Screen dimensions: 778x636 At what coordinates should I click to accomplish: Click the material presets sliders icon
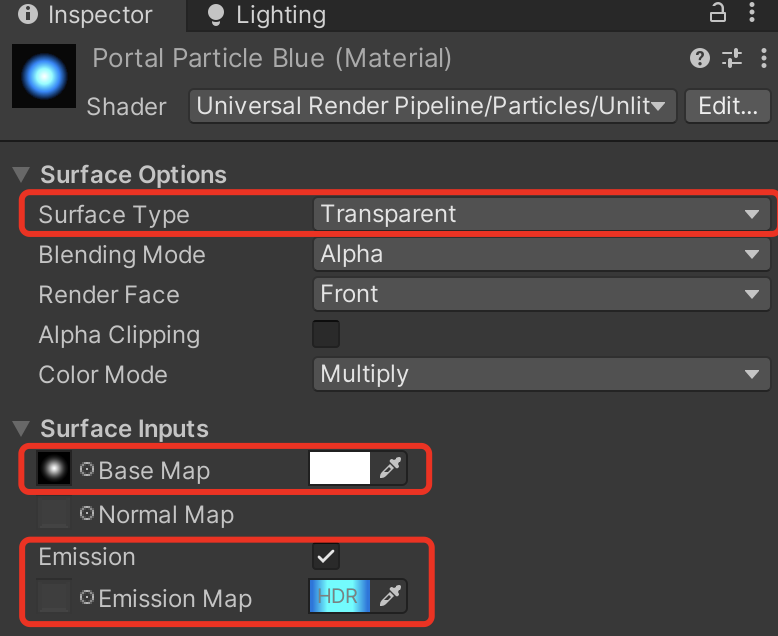tap(732, 59)
